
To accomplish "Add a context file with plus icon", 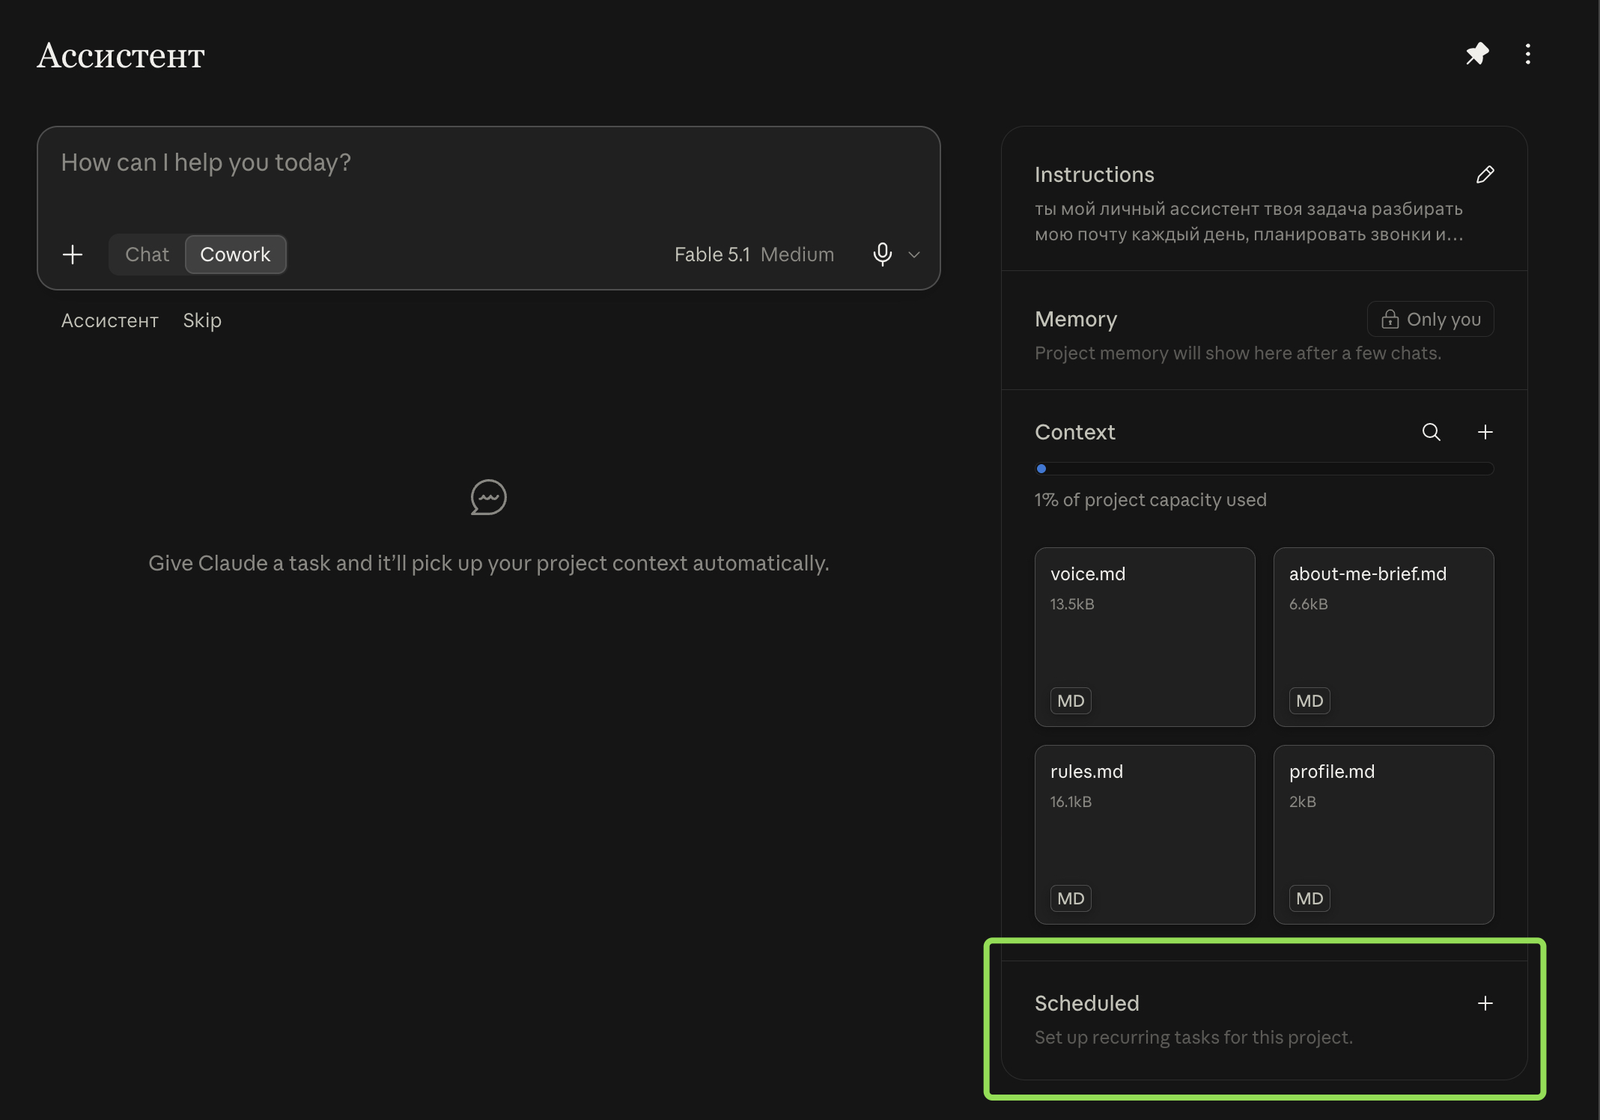I will click(x=1485, y=432).
